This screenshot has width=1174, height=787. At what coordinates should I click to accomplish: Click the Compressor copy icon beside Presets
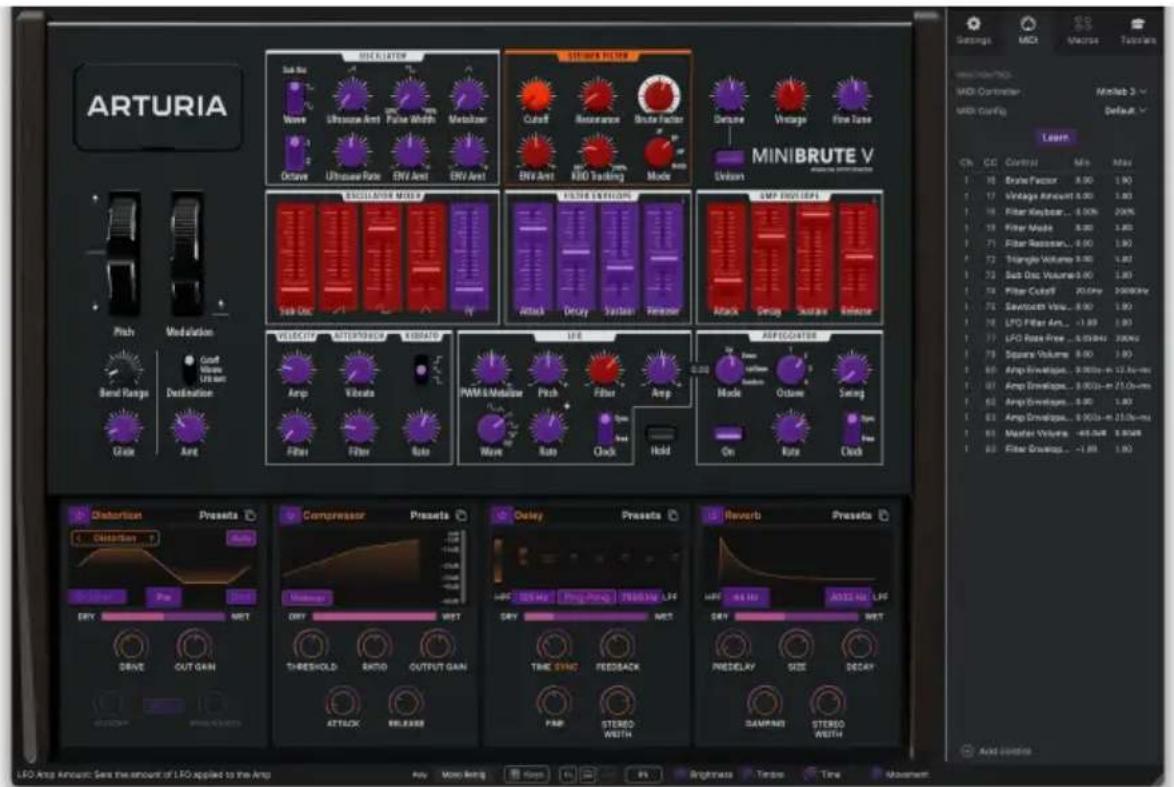462,515
